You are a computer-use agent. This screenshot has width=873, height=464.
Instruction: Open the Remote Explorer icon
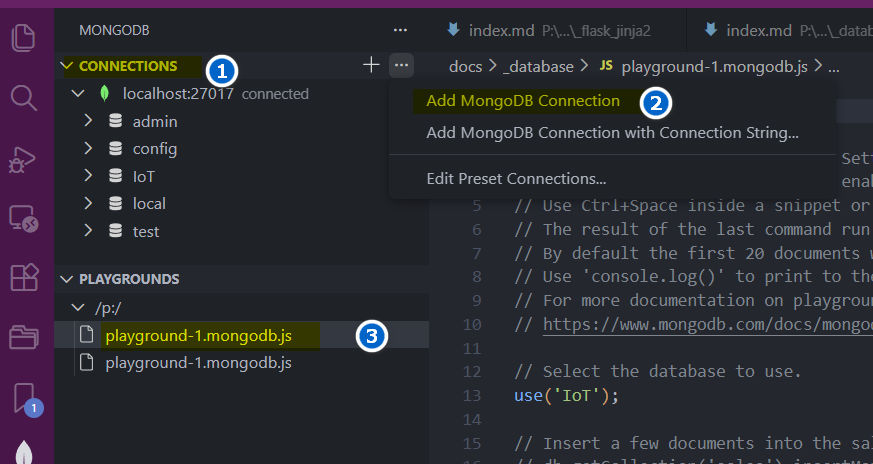click(22, 218)
